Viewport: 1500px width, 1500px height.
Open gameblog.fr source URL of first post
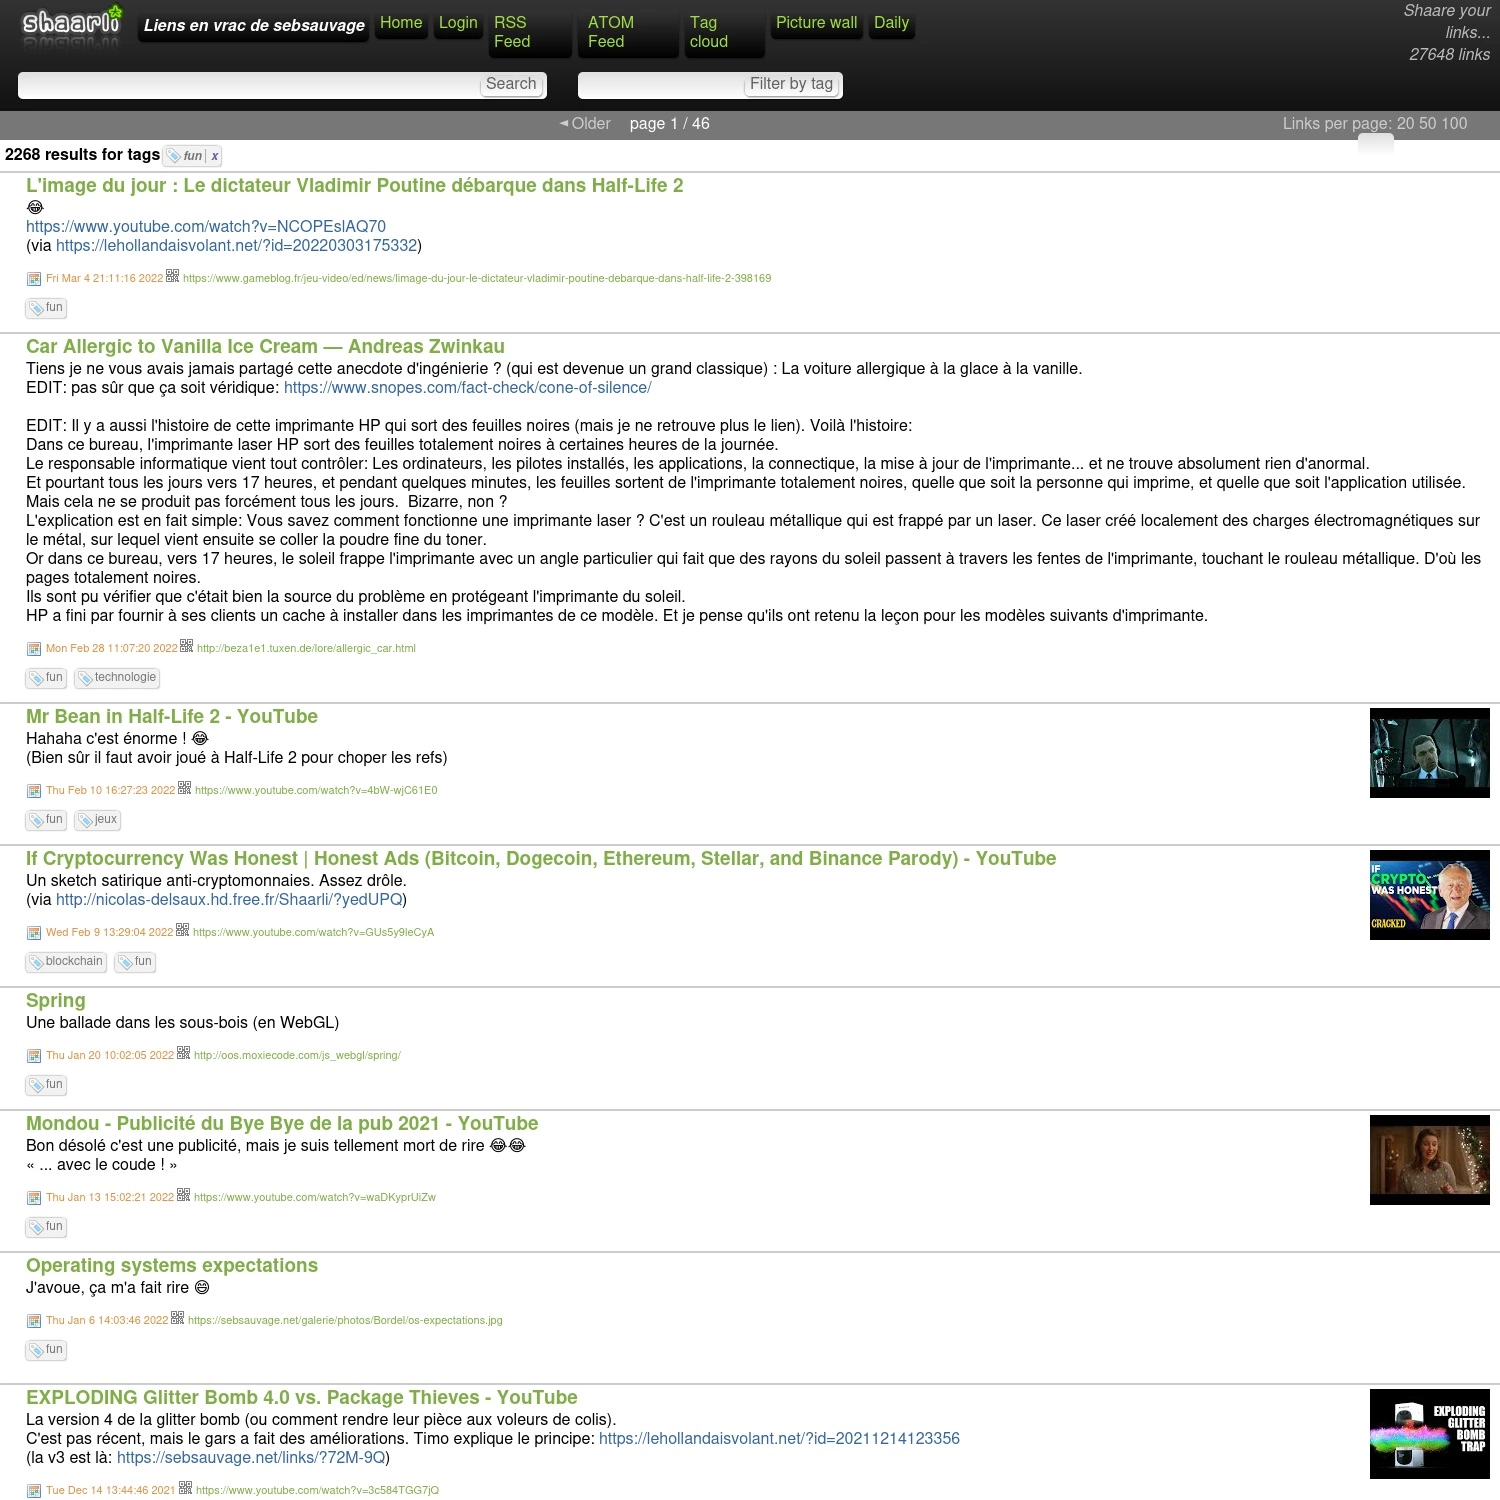(477, 279)
